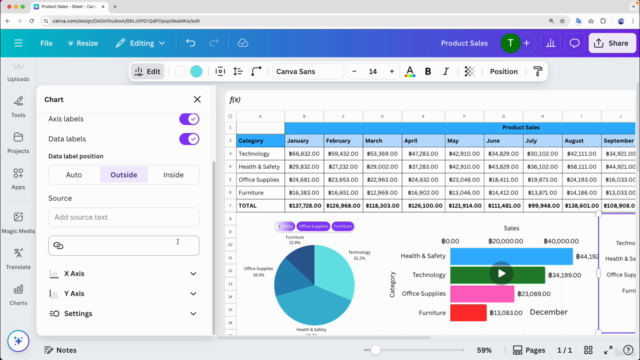Image resolution: width=640 pixels, height=360 pixels.
Task: Open the Projects sidebar tab
Action: (18, 142)
